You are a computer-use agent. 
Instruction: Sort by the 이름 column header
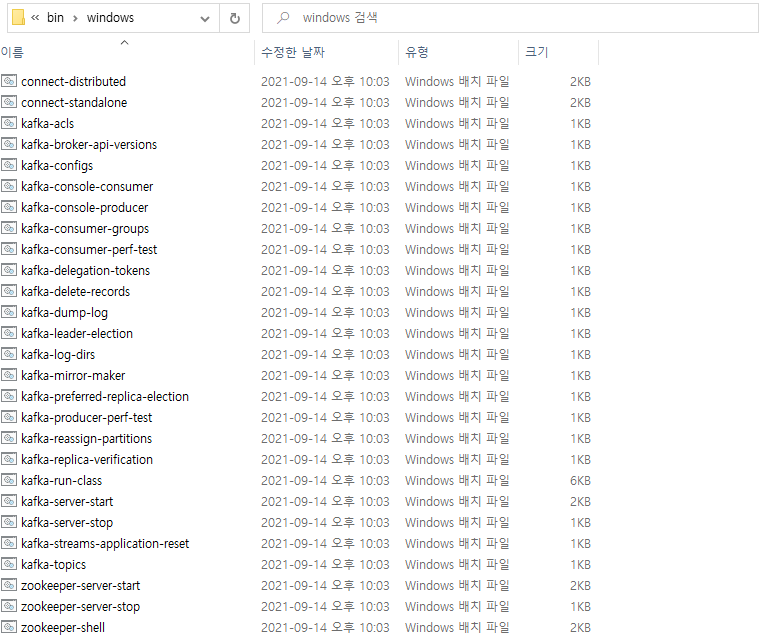[x=126, y=52]
